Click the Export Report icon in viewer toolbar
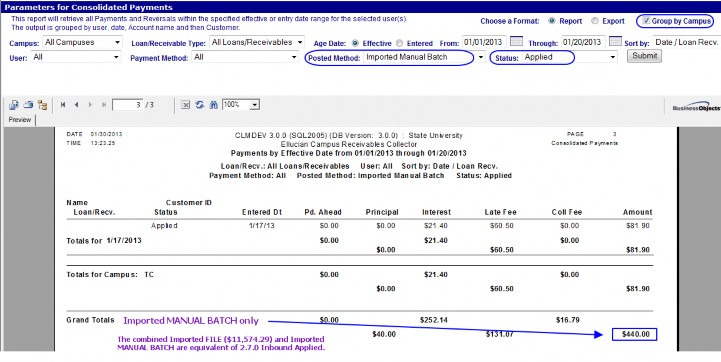This screenshot has width=721, height=362. (x=13, y=105)
